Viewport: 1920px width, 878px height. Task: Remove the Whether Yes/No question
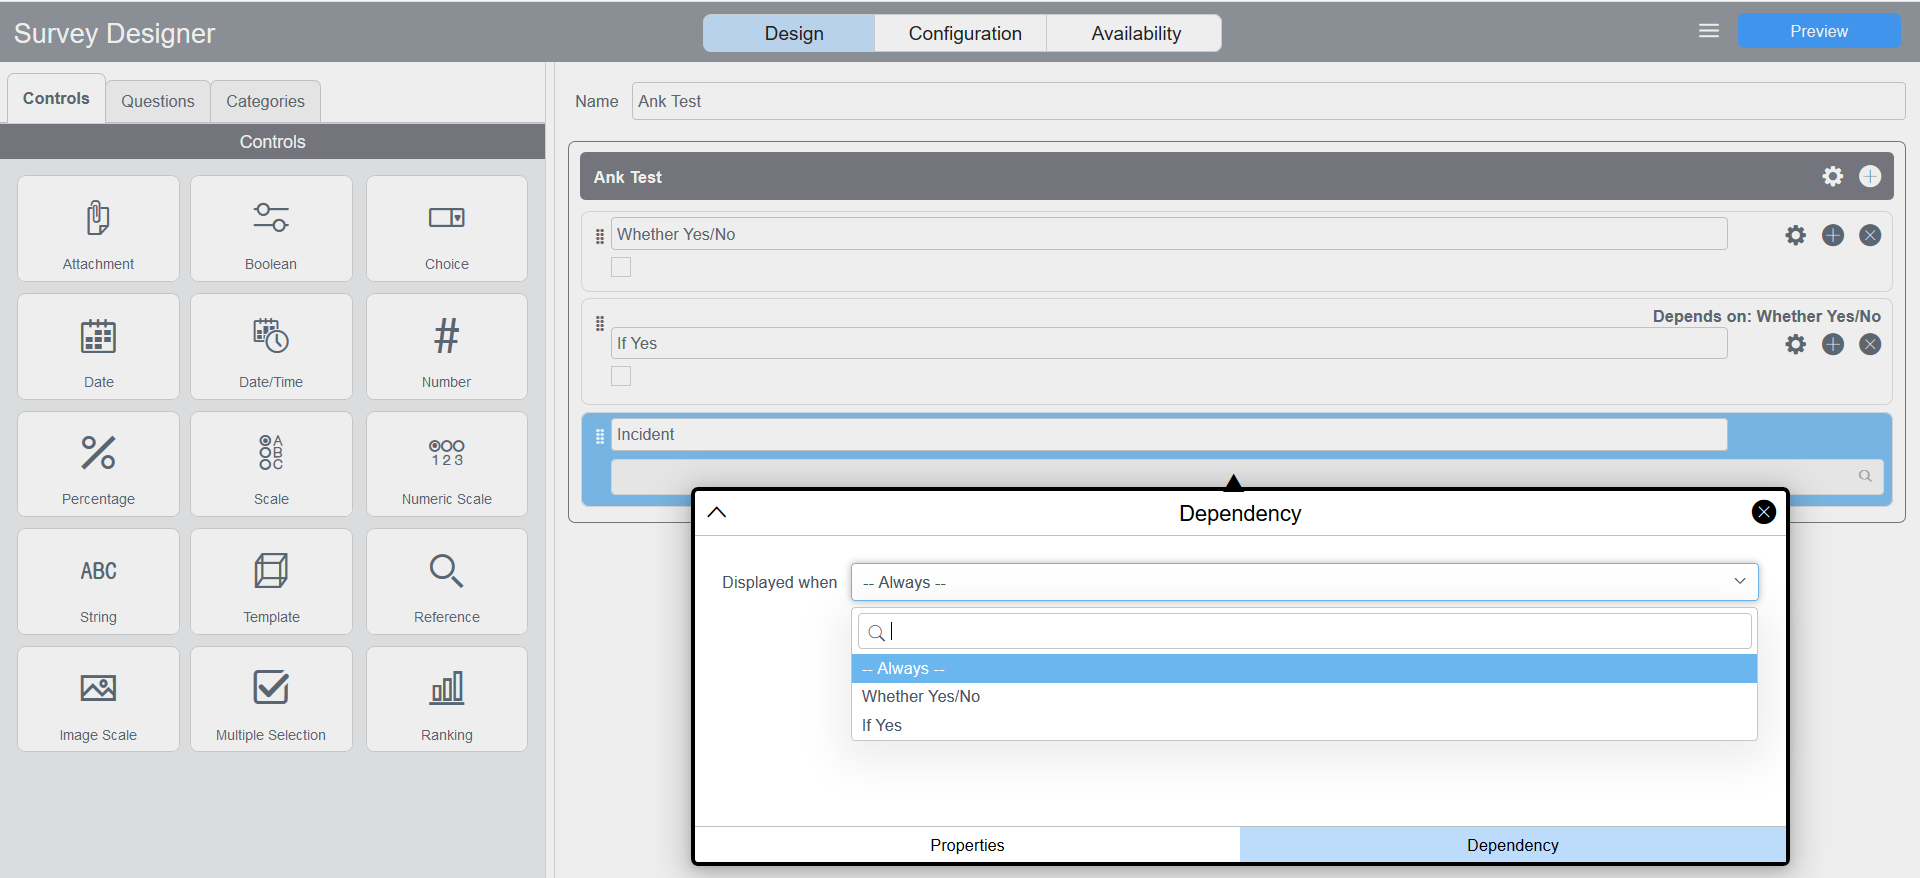tap(1870, 235)
